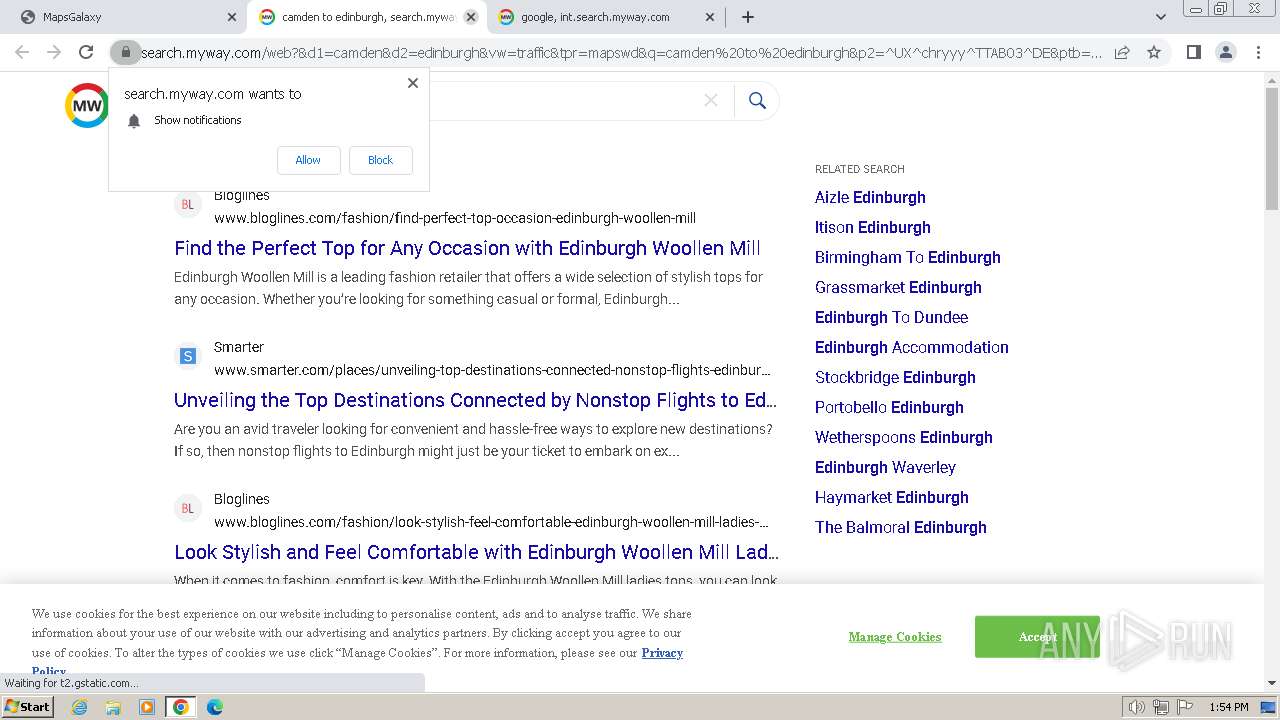Switch to the MapsGalaxy tab
Image resolution: width=1280 pixels, height=720 pixels.
point(122,17)
